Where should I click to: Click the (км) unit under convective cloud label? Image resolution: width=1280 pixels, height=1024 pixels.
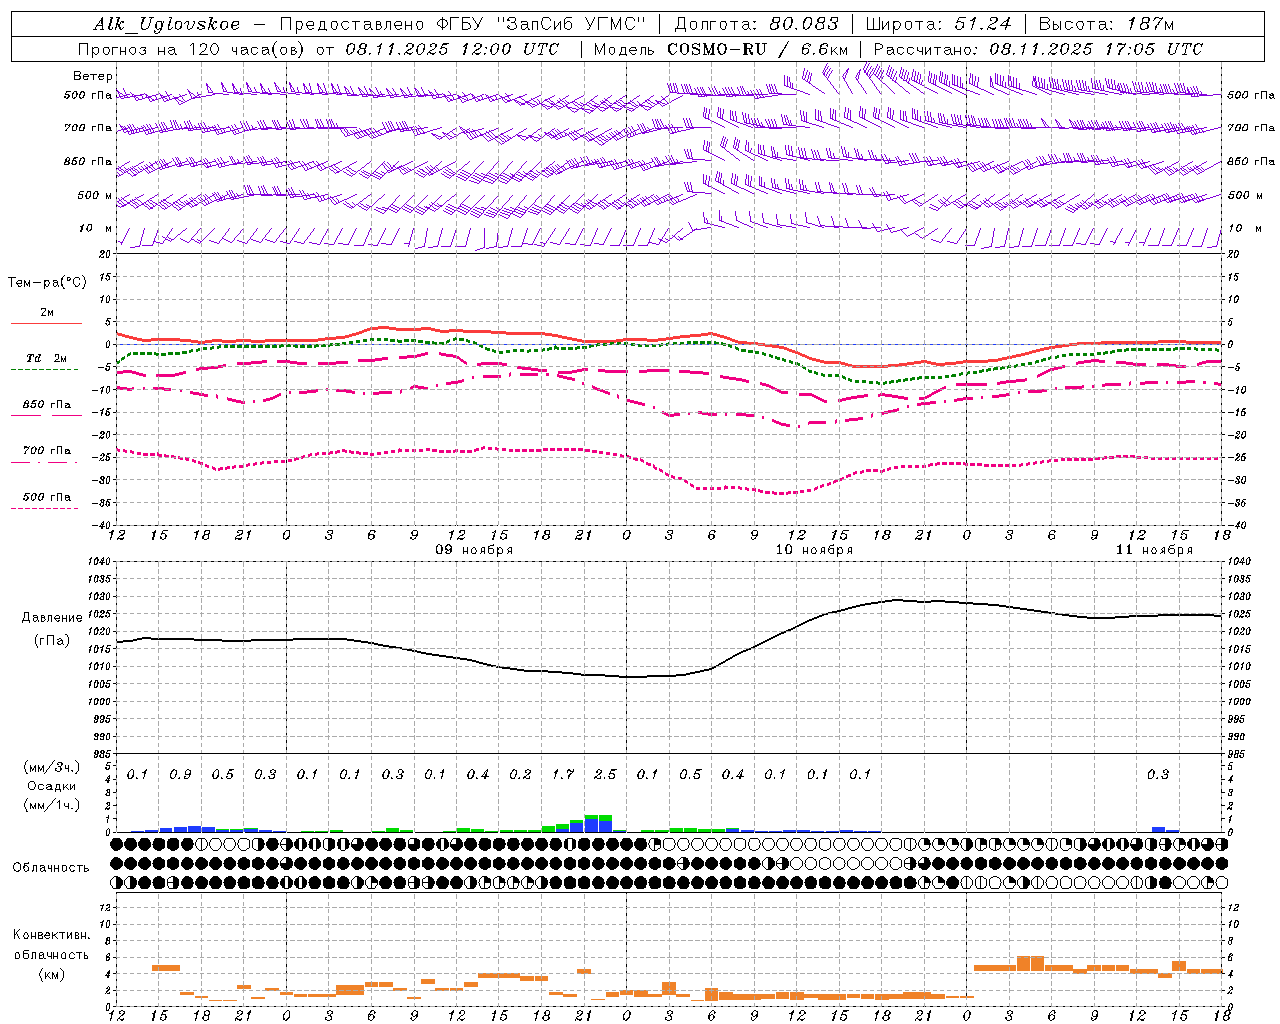click(x=51, y=974)
